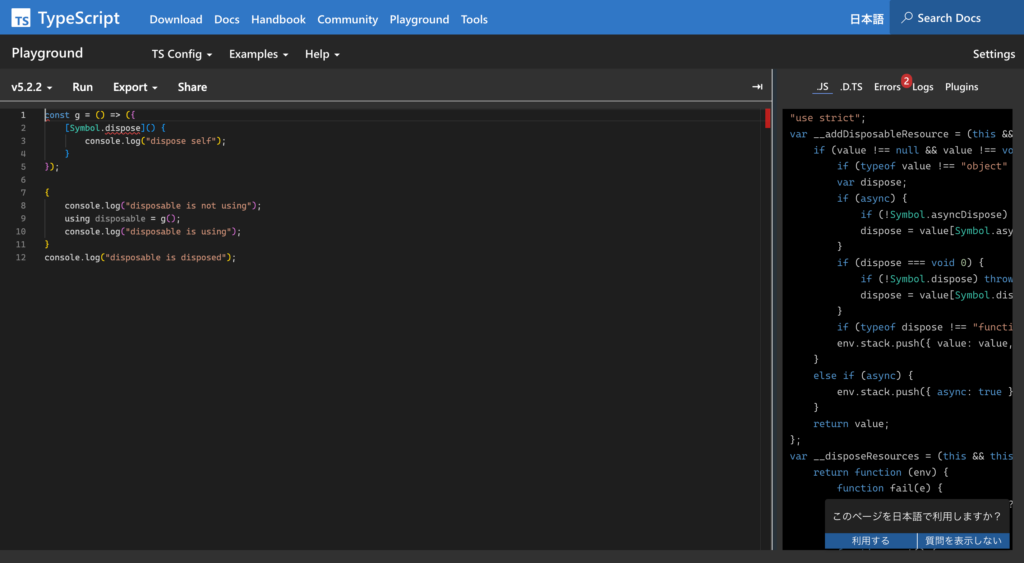Open the Help dropdown menu
The image size is (1024, 563).
click(322, 54)
